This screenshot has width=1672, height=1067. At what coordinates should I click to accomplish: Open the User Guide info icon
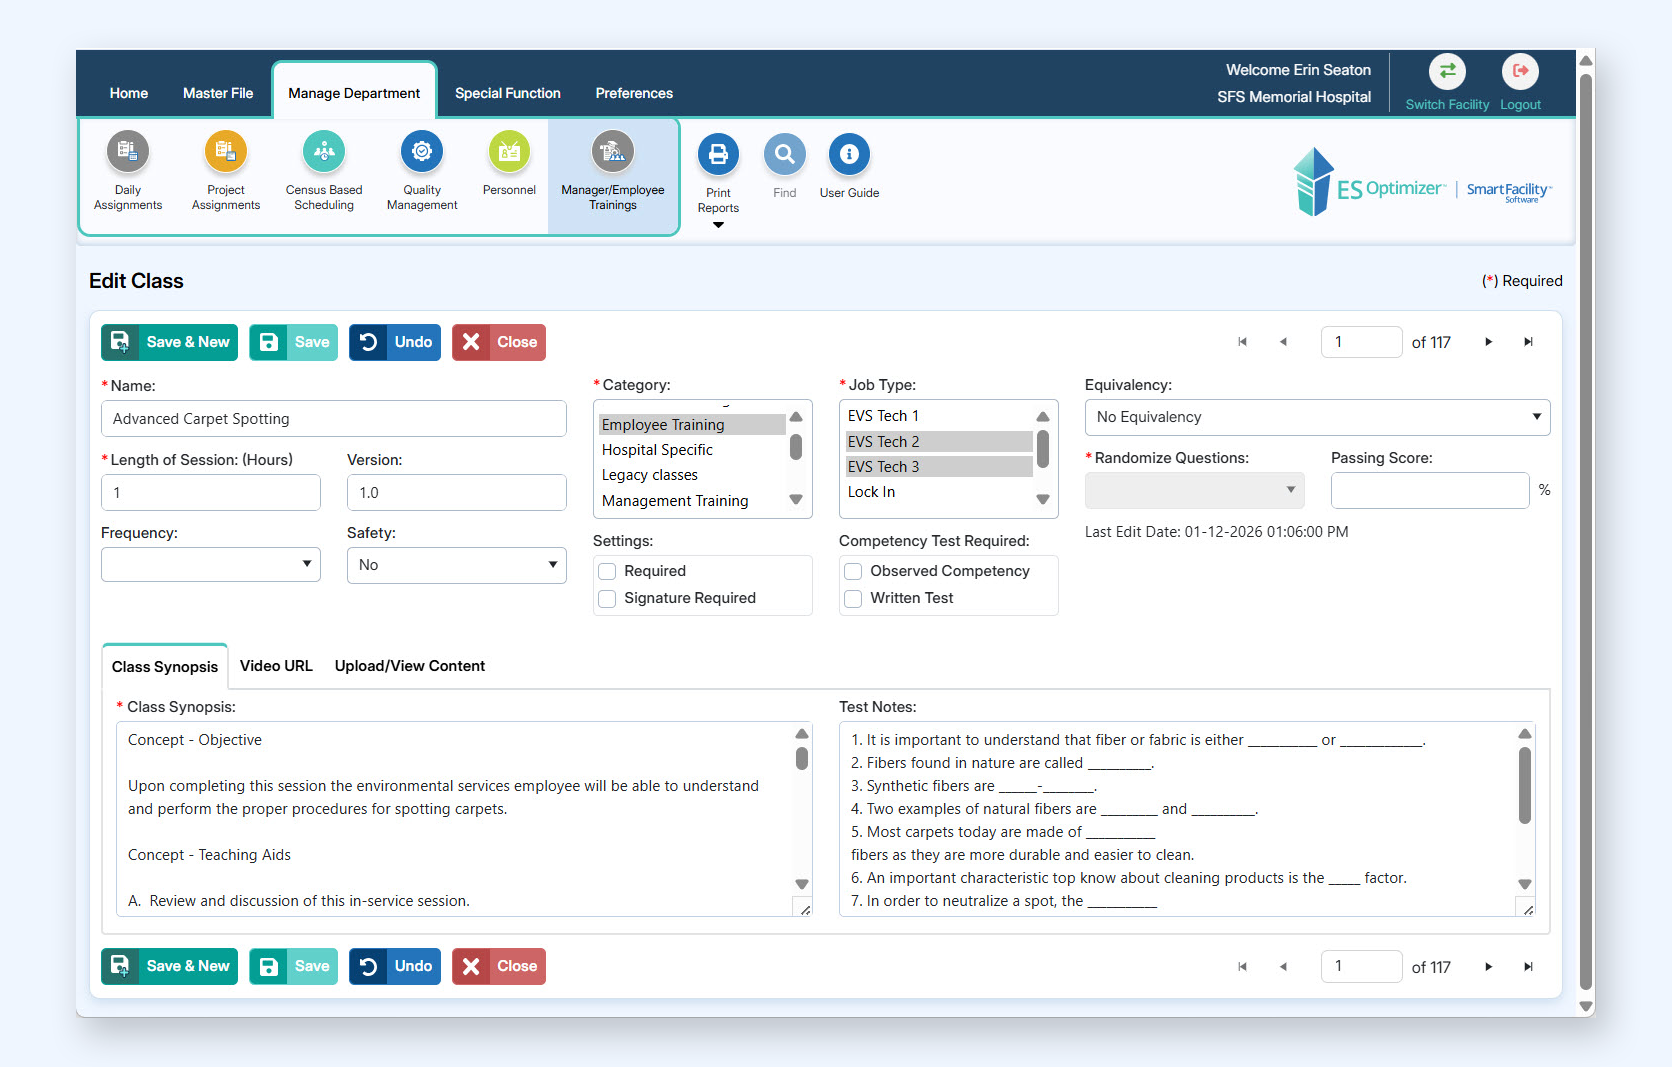coord(849,155)
